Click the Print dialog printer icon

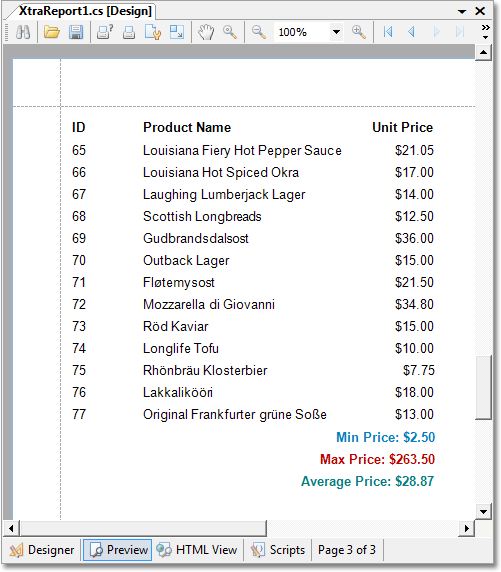[105, 32]
